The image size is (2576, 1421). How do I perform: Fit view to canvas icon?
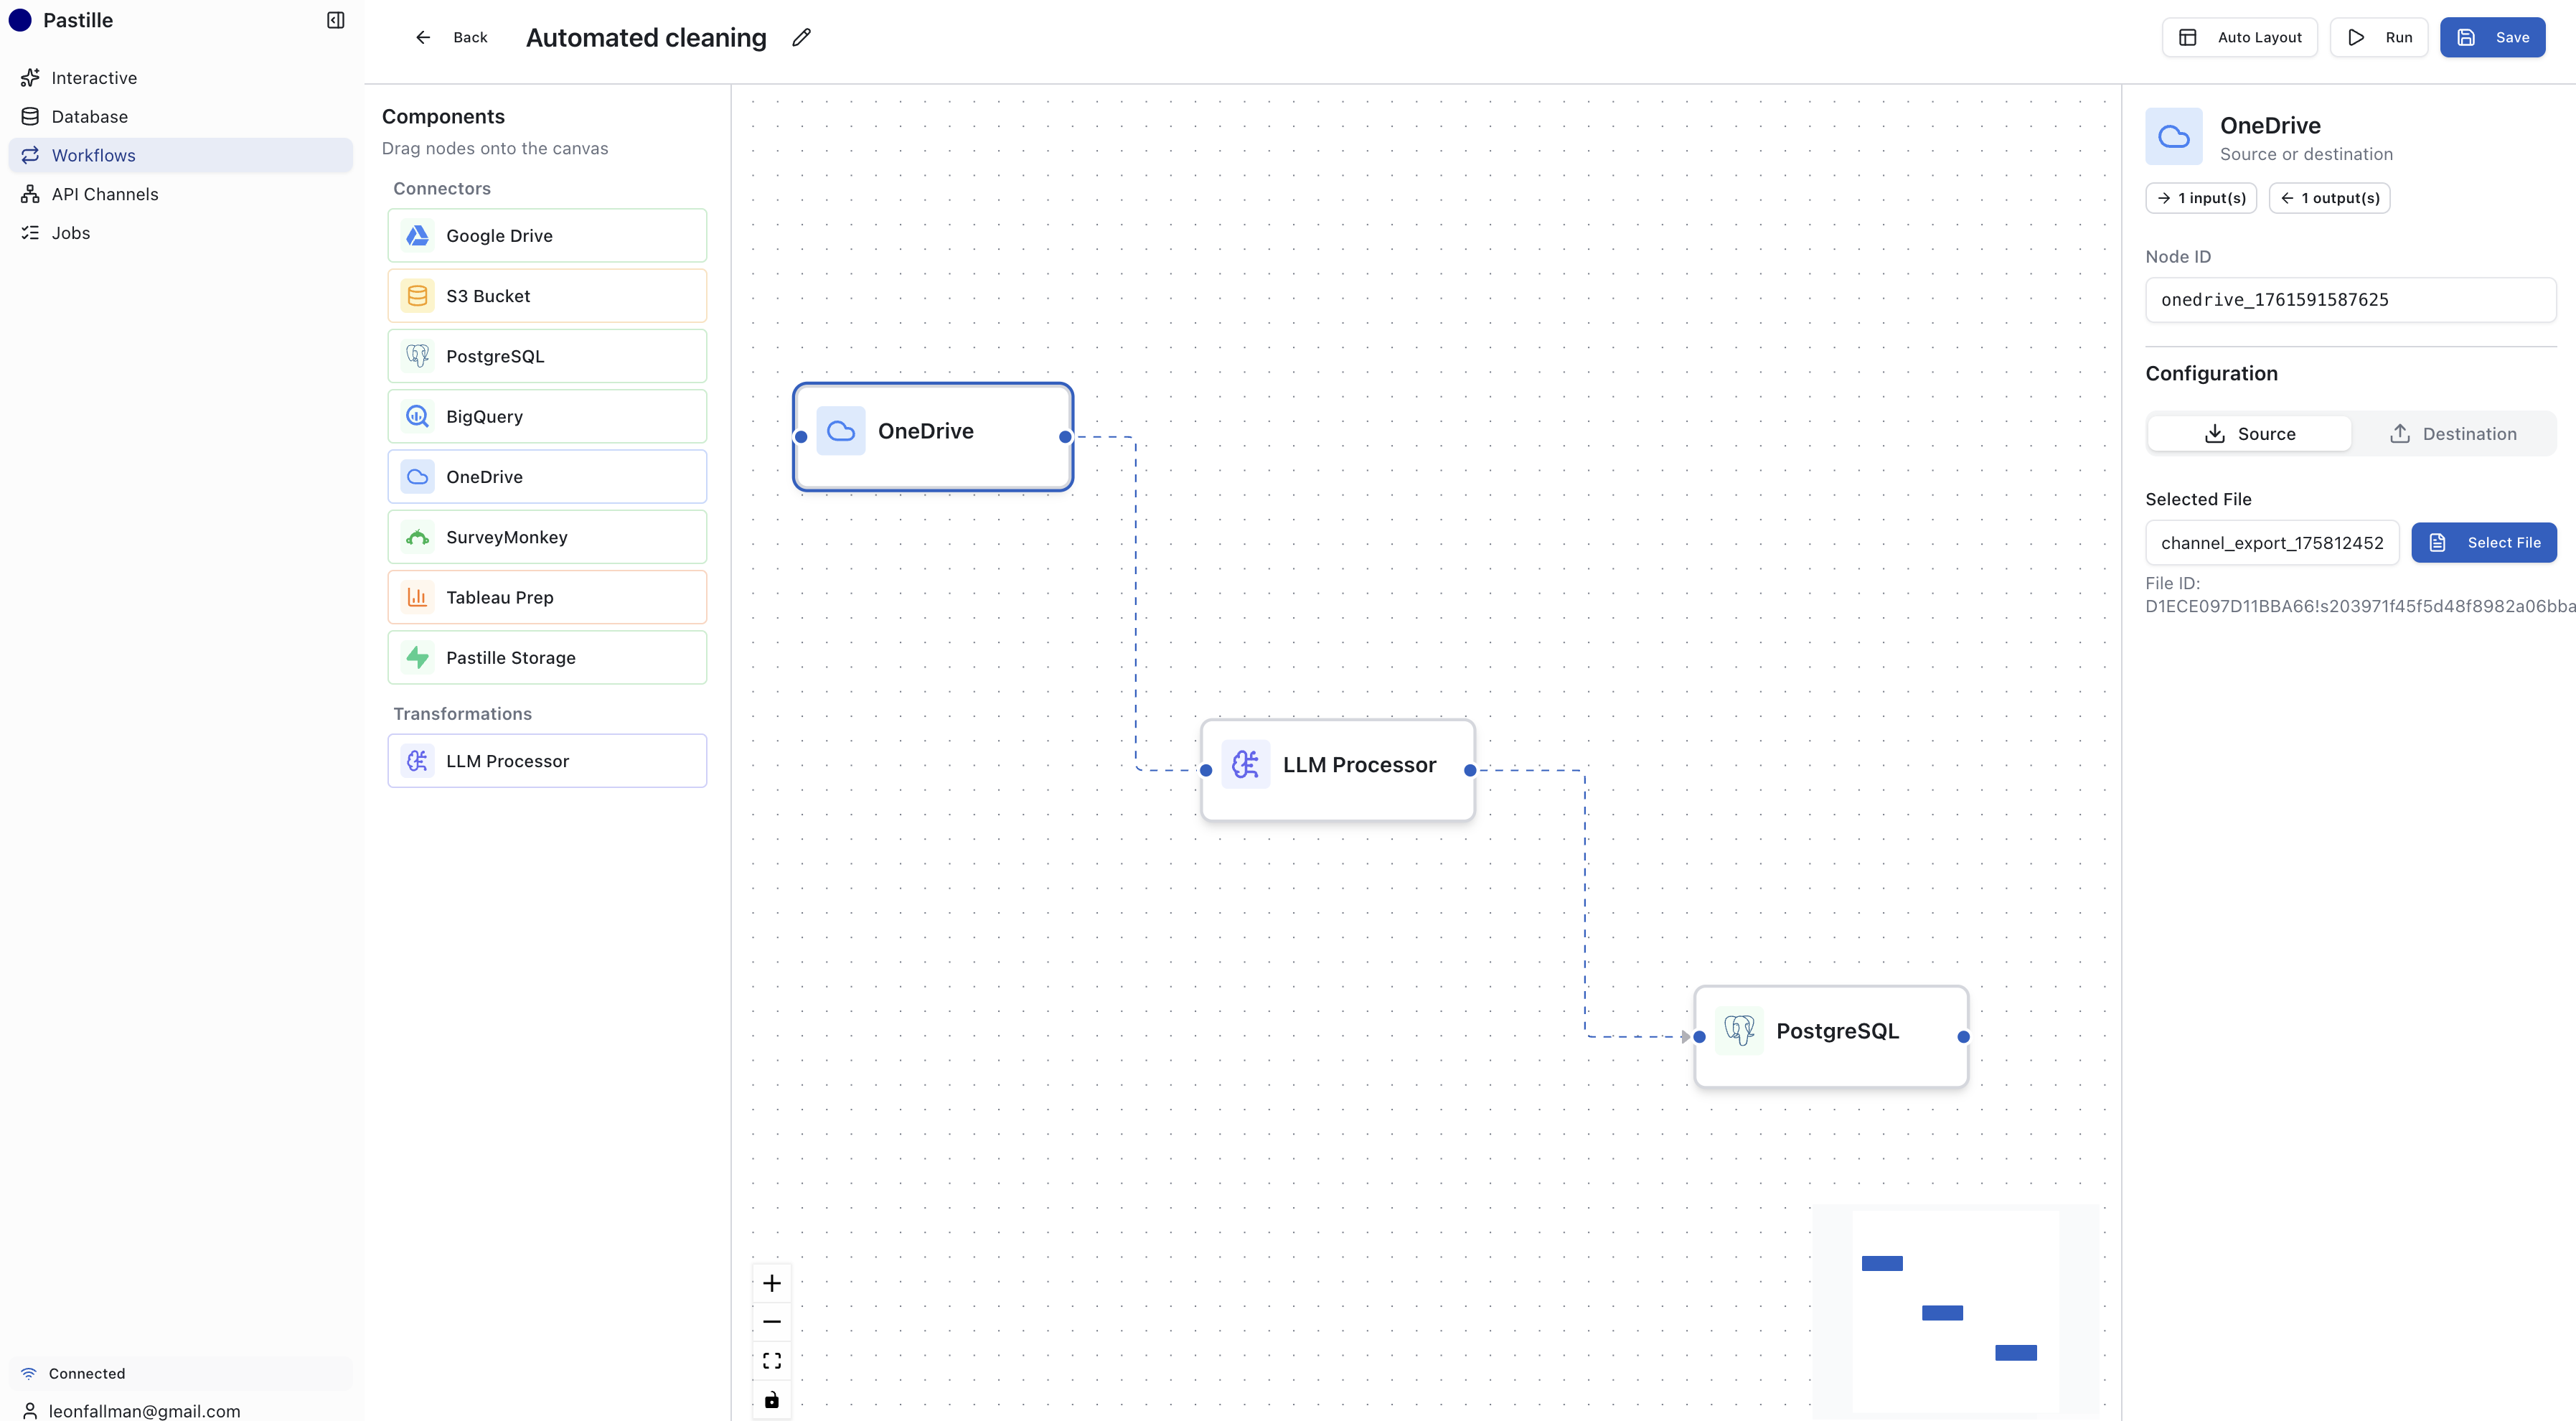pos(771,1361)
